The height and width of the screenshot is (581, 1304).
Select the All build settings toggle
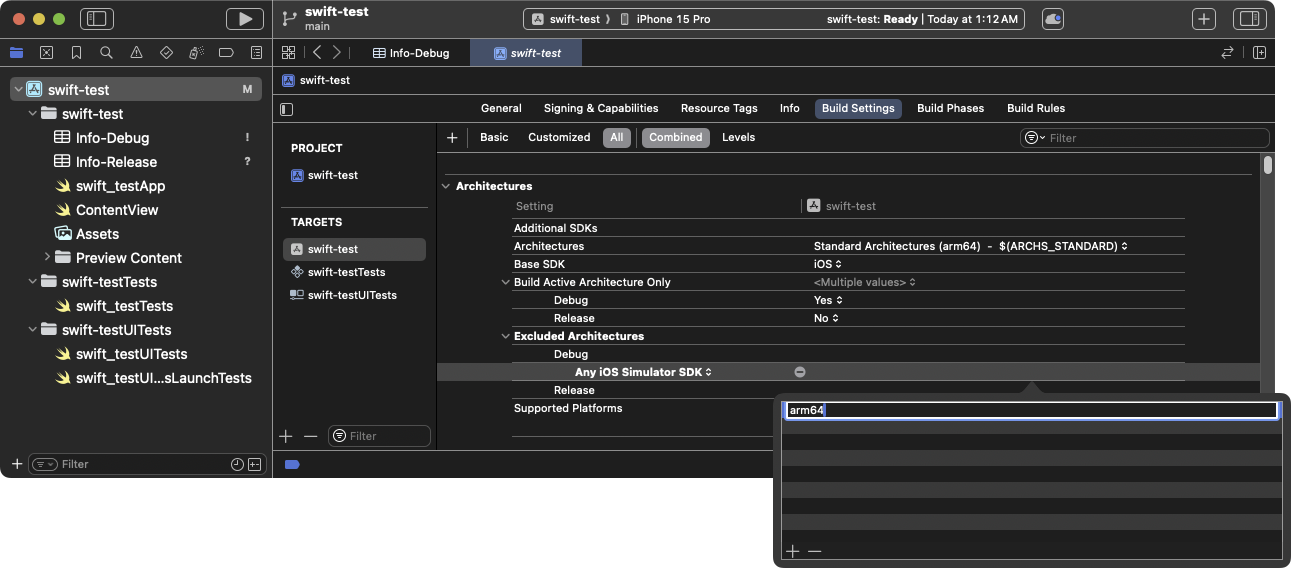[x=617, y=137]
